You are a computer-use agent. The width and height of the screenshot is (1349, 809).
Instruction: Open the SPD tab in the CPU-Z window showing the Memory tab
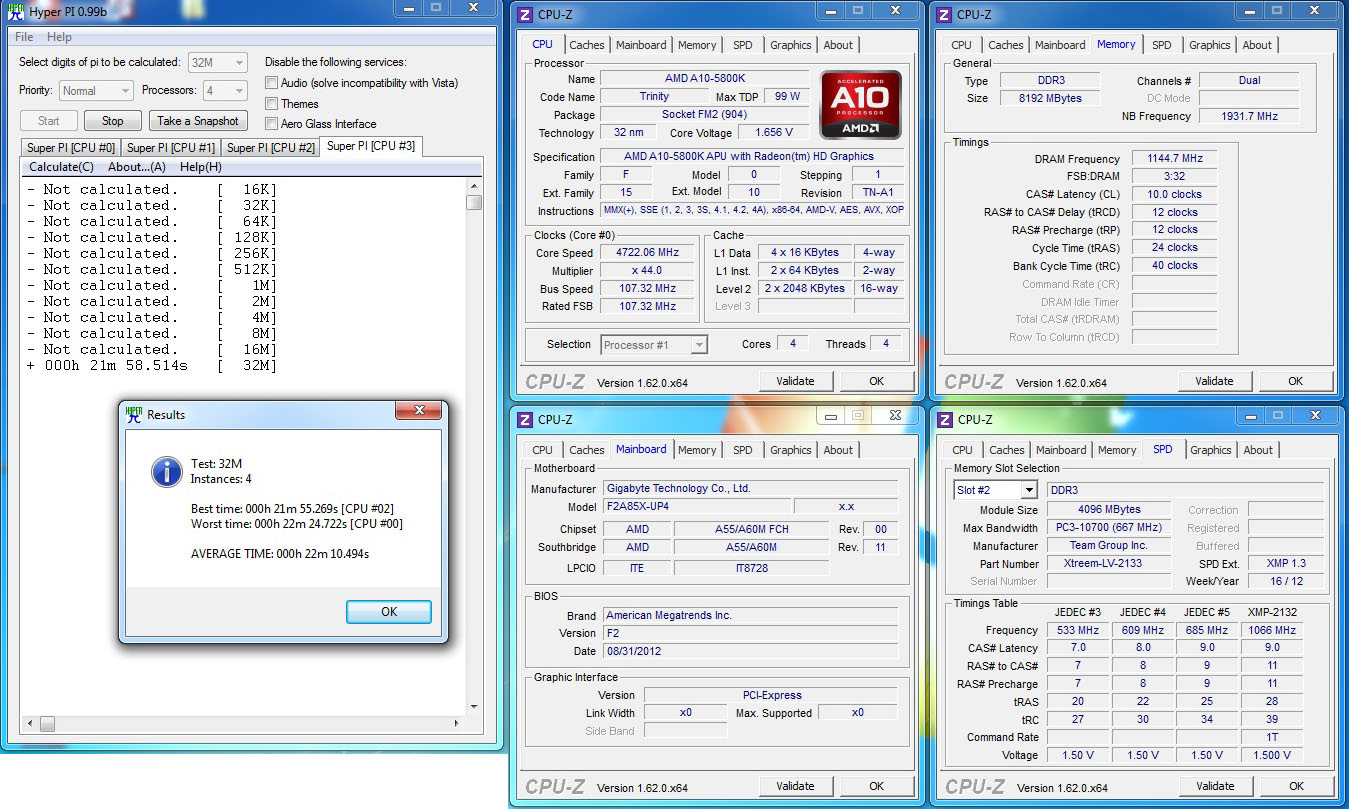pos(1161,45)
